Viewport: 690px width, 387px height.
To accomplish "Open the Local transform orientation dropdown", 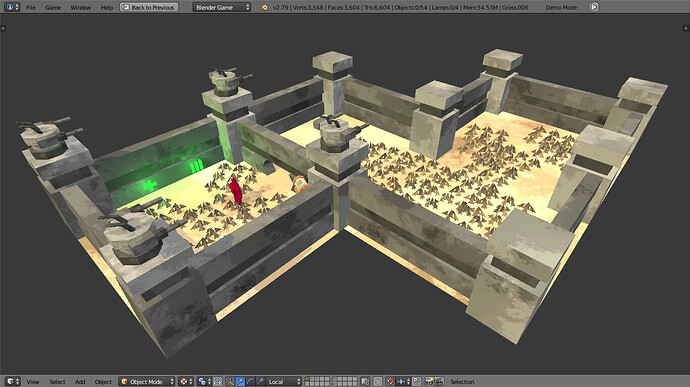I will click(x=284, y=382).
